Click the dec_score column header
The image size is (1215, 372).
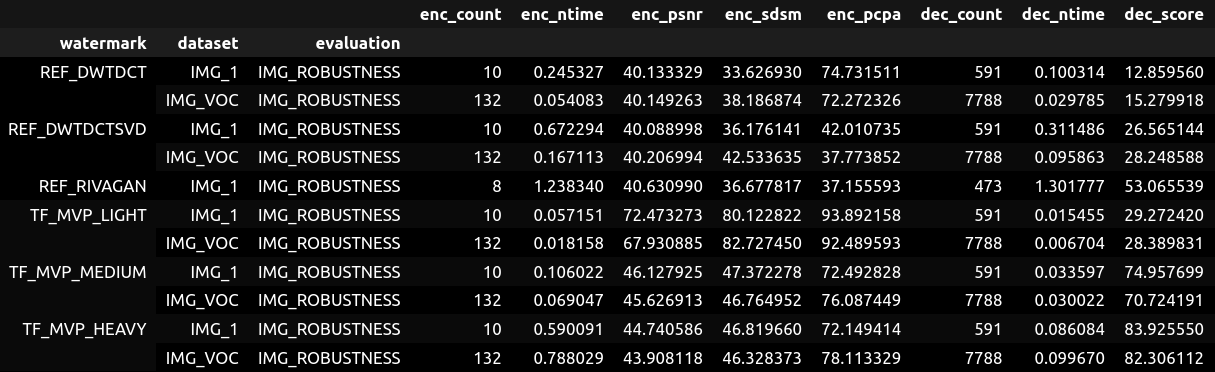coord(1165,14)
